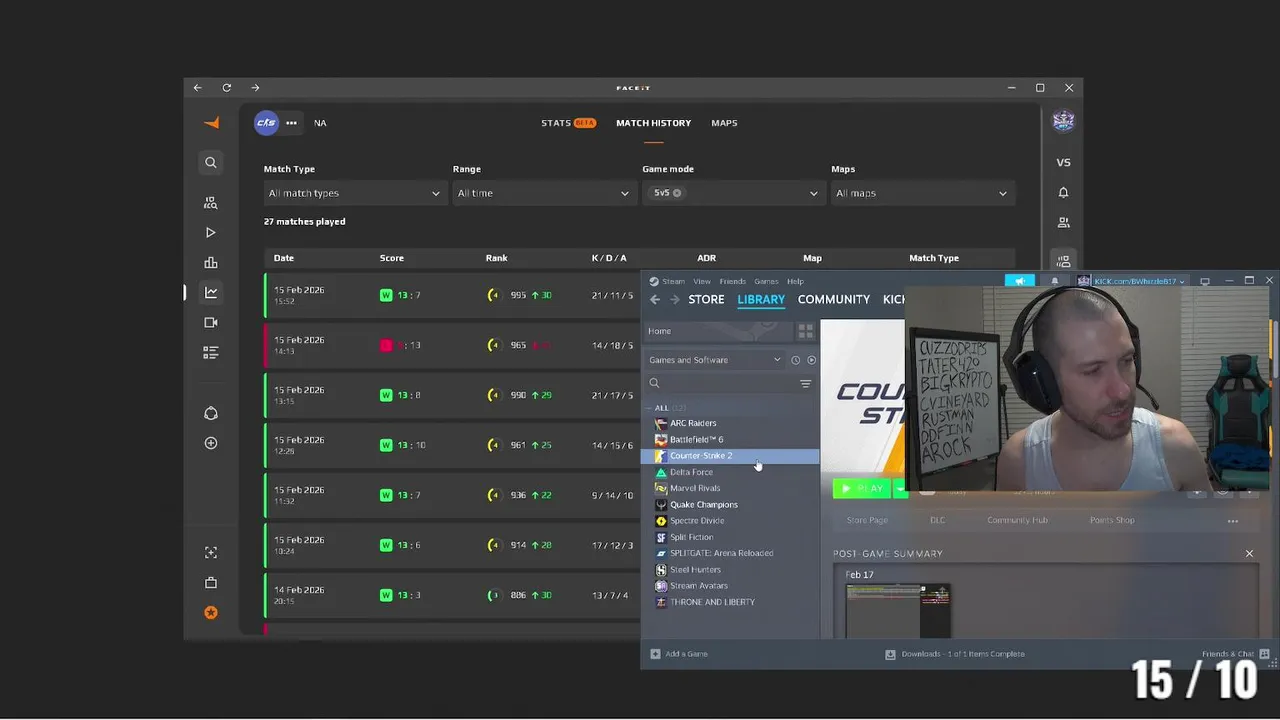Click the FACEIT orange logo icon
This screenshot has width=1280, height=720.
click(211, 123)
